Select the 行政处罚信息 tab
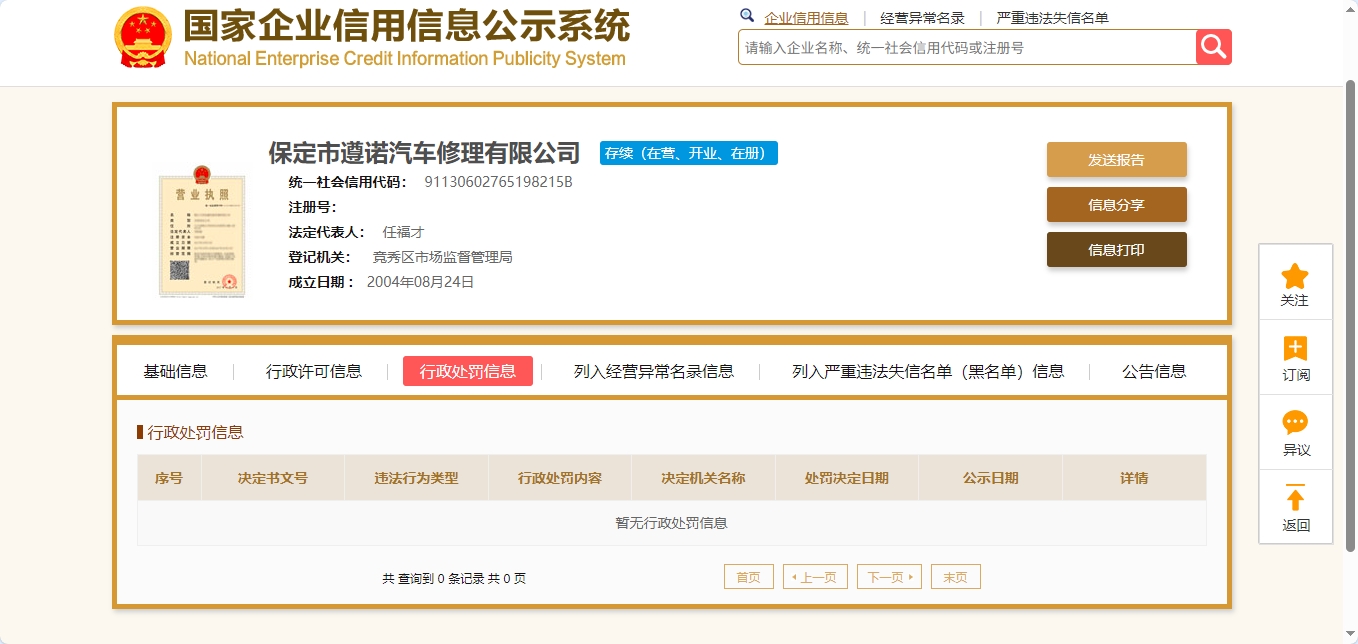 [x=468, y=371]
